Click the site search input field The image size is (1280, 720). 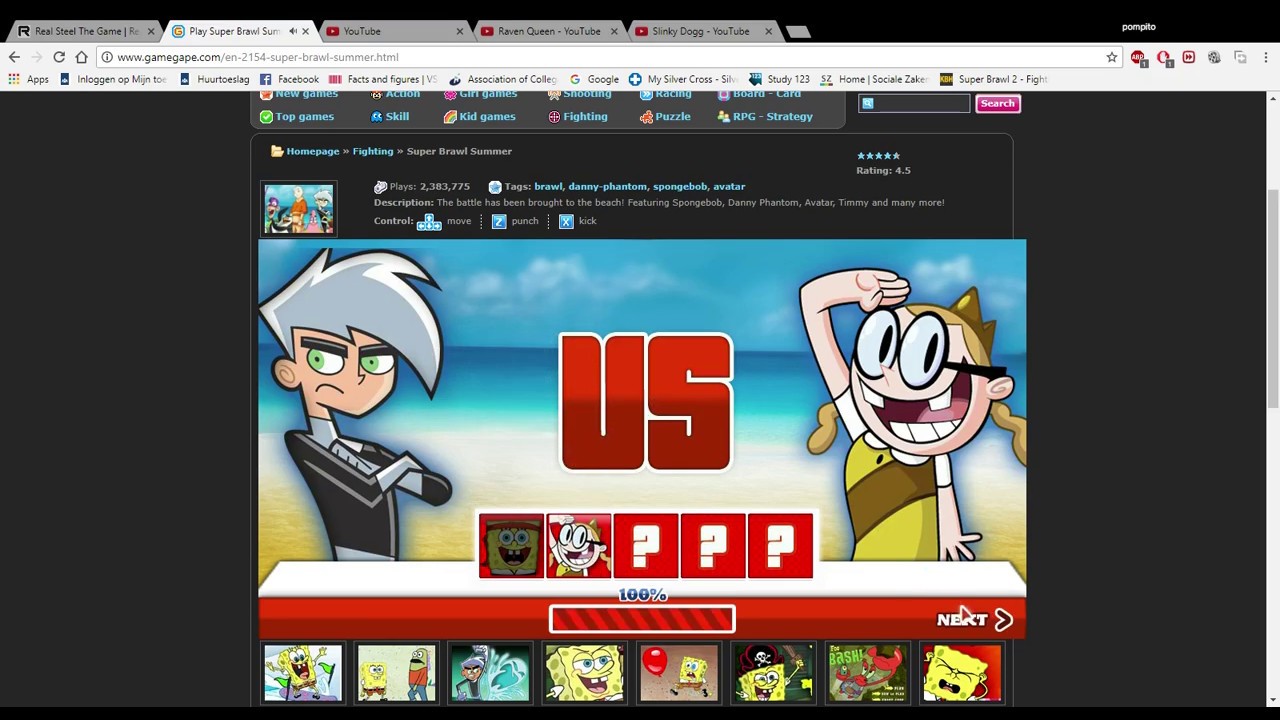tap(915, 103)
